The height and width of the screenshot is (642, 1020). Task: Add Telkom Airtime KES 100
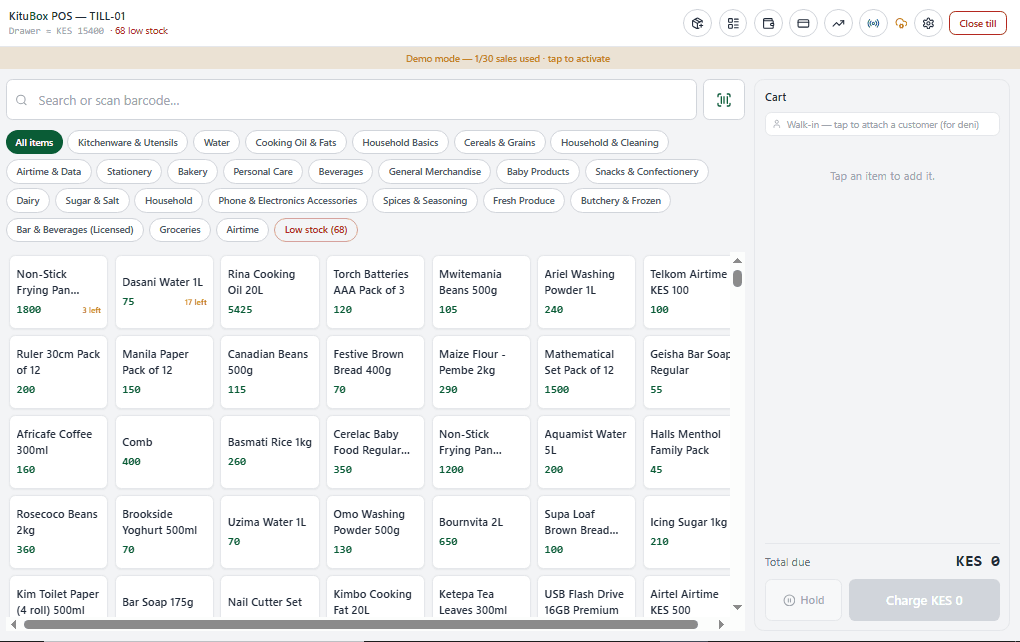coord(687,292)
